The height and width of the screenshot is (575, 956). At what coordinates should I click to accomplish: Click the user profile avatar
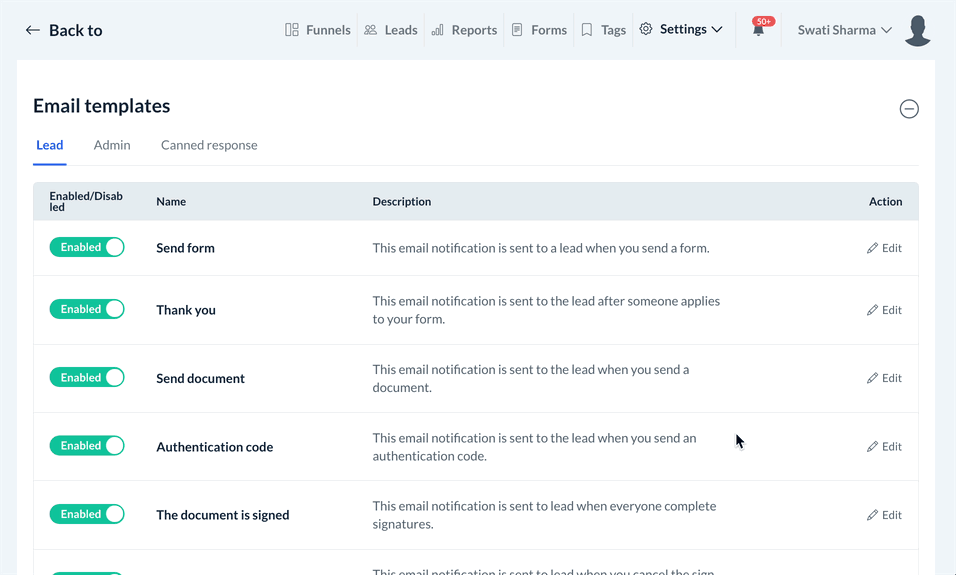pos(917,30)
